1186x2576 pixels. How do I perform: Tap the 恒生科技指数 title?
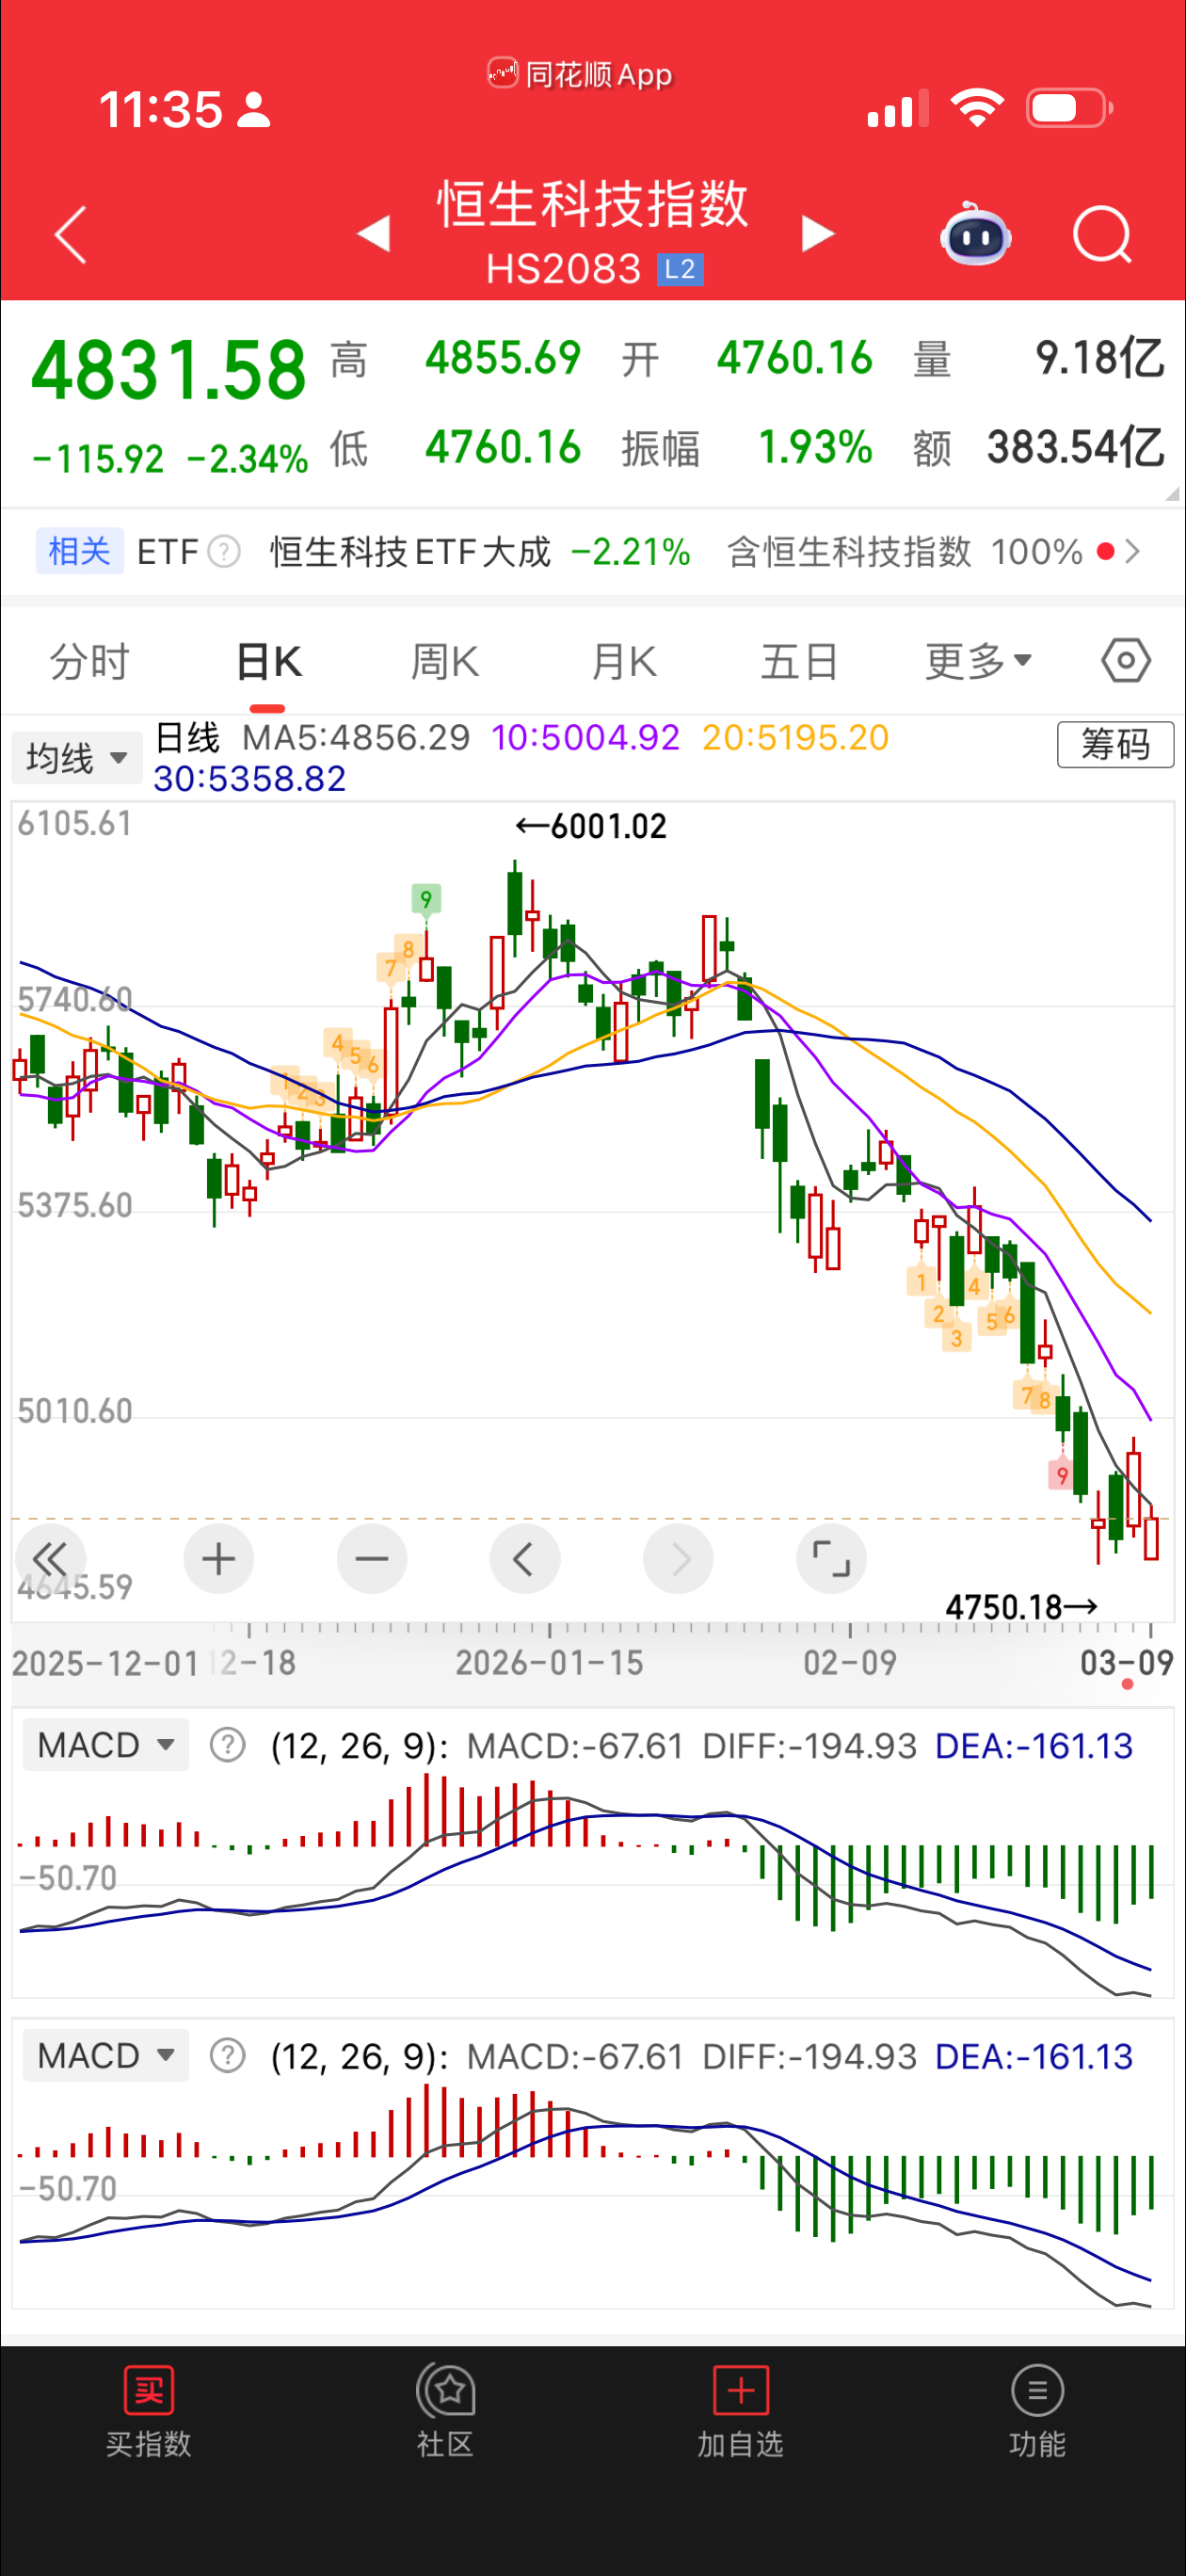pyautogui.click(x=592, y=203)
